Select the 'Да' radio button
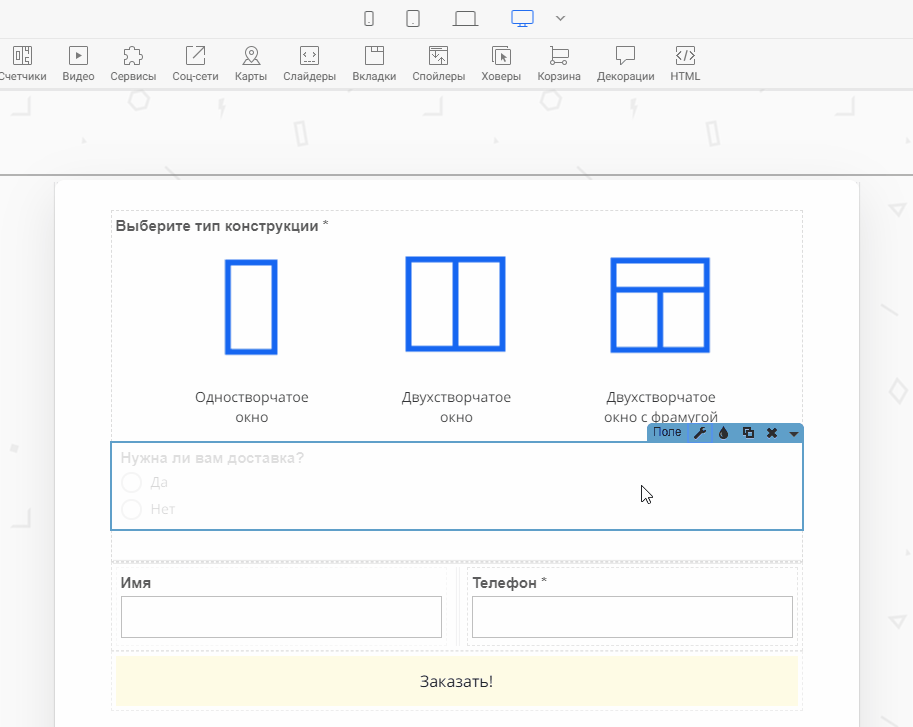 [131, 483]
